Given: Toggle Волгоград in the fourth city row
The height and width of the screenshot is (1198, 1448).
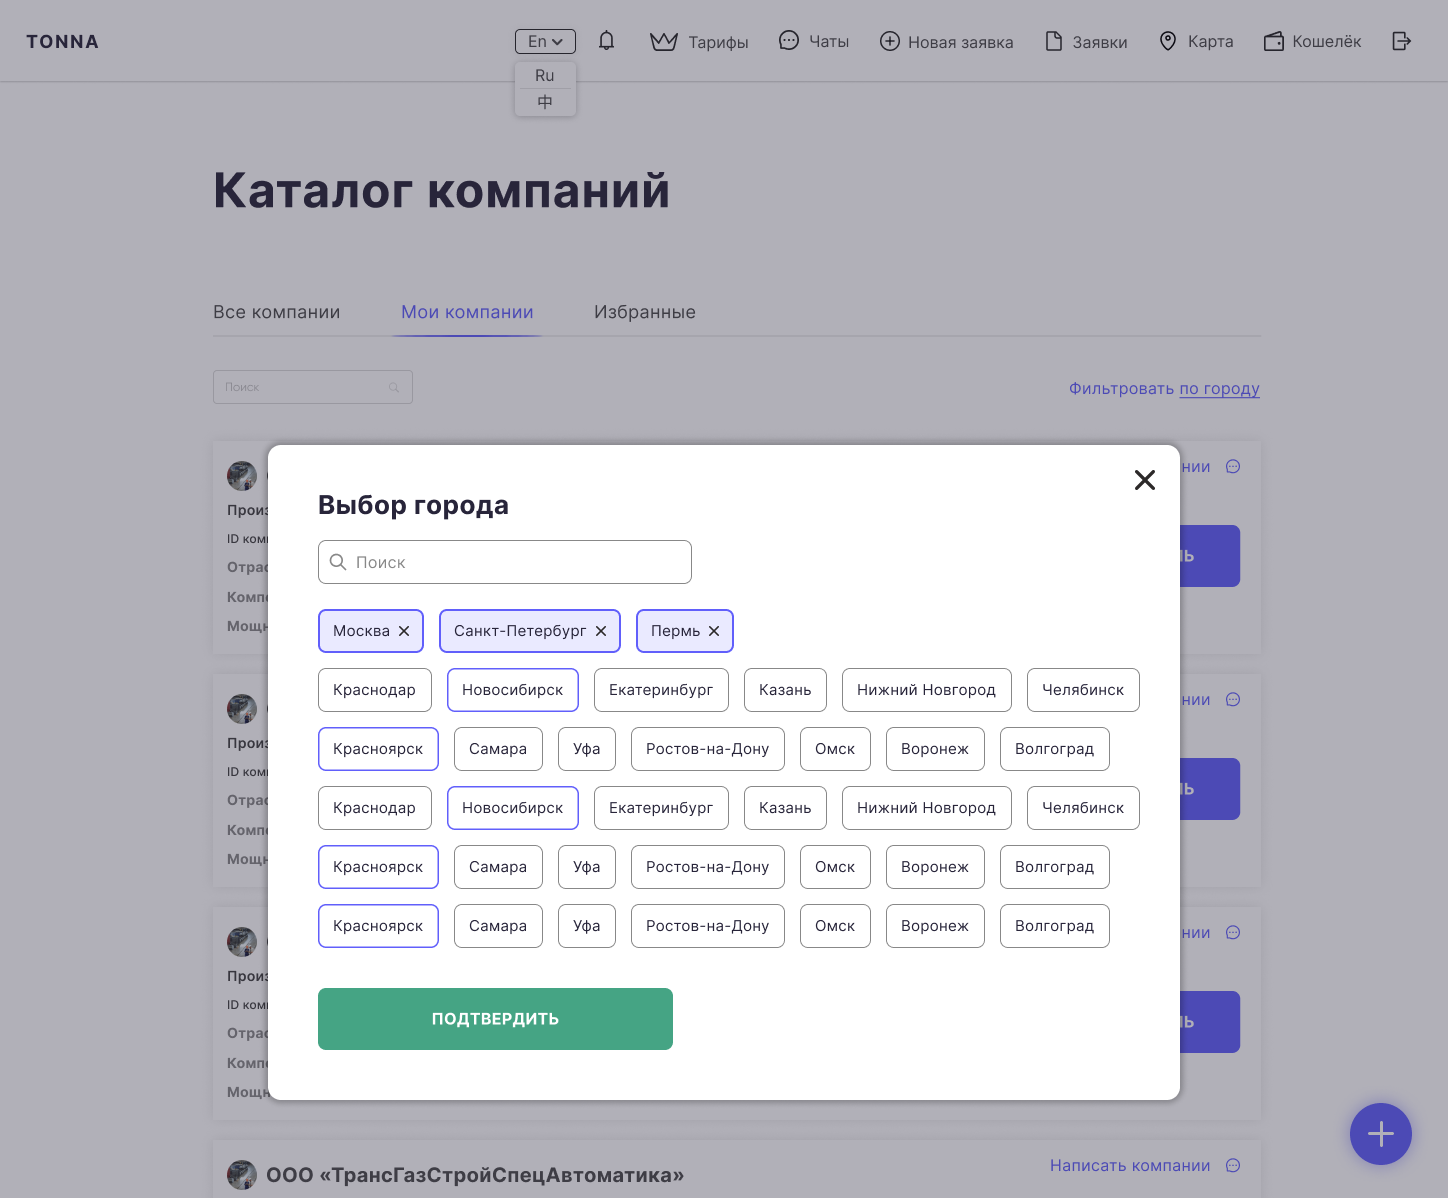Looking at the screenshot, I should click(x=1055, y=867).
